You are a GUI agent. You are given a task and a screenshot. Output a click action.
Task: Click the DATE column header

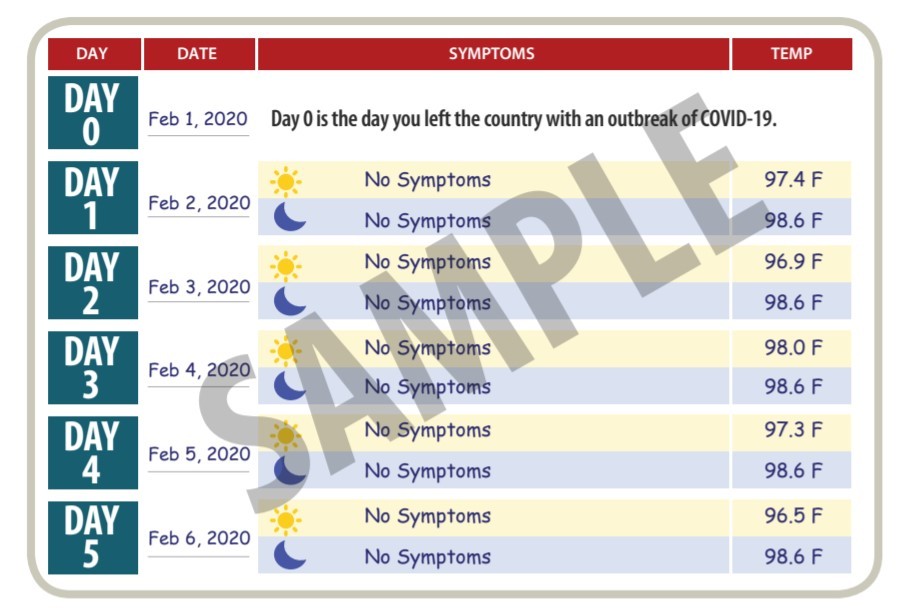199,54
